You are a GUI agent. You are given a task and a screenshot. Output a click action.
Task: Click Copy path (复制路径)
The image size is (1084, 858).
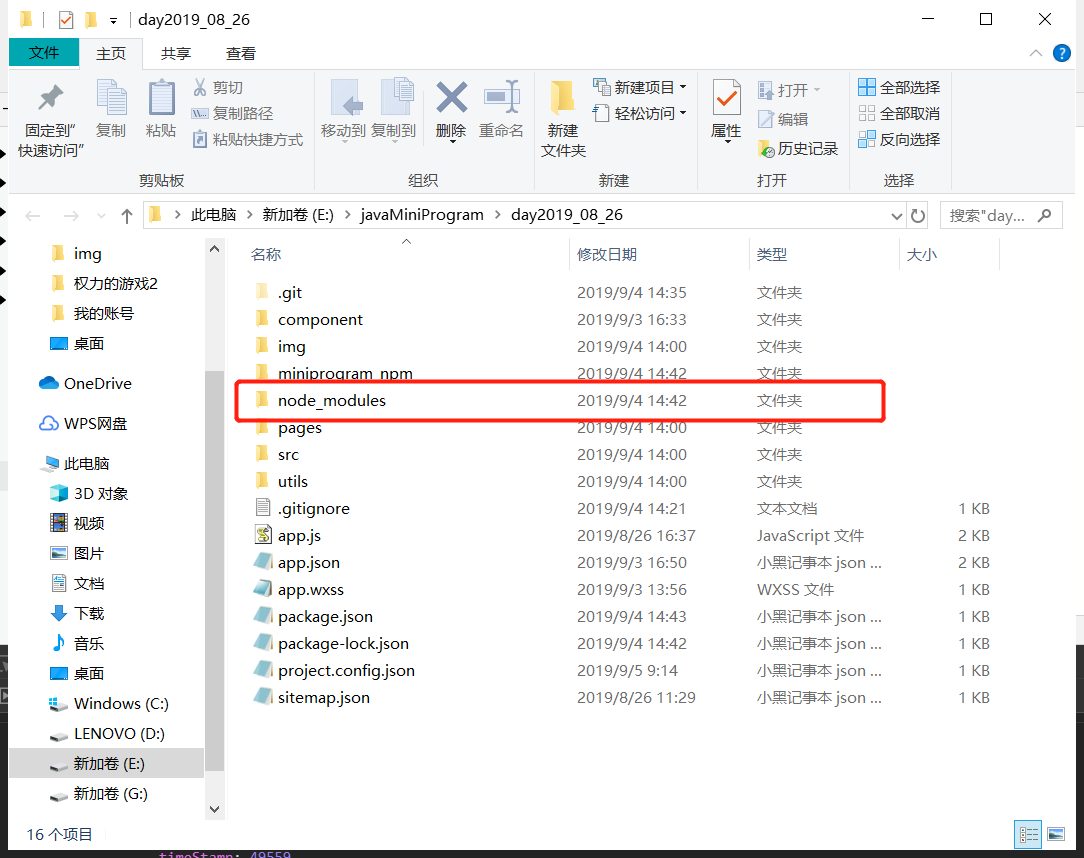(x=232, y=113)
